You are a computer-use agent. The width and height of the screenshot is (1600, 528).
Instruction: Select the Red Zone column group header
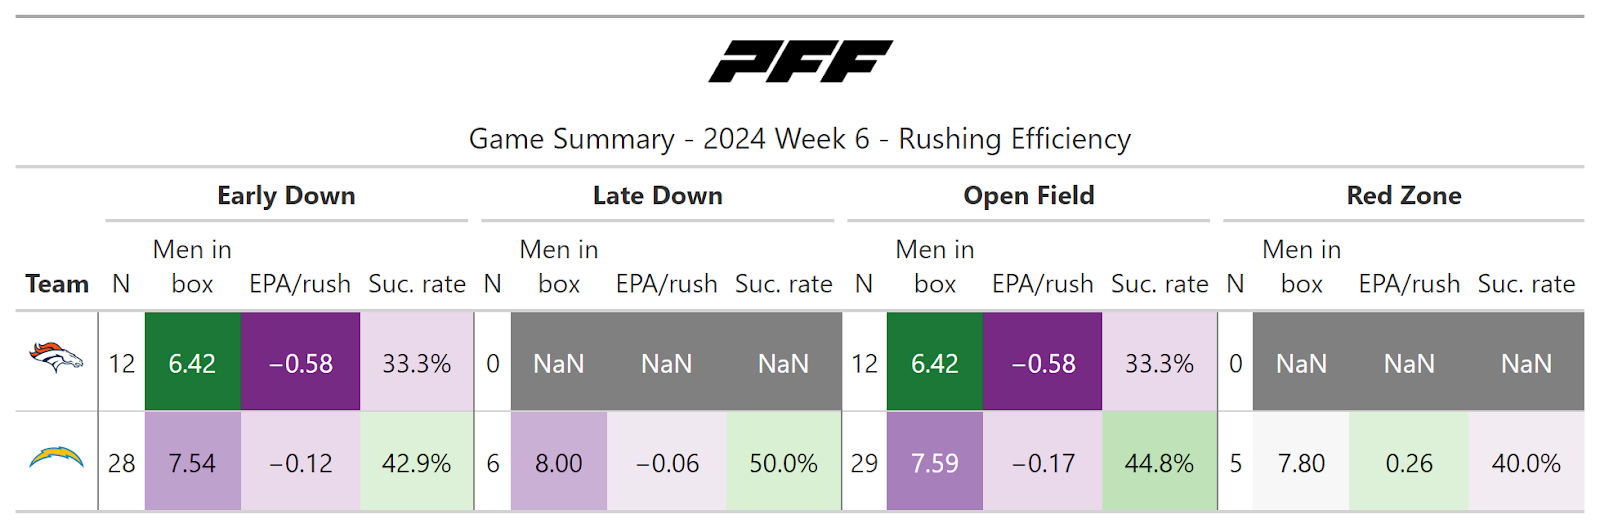click(1403, 196)
